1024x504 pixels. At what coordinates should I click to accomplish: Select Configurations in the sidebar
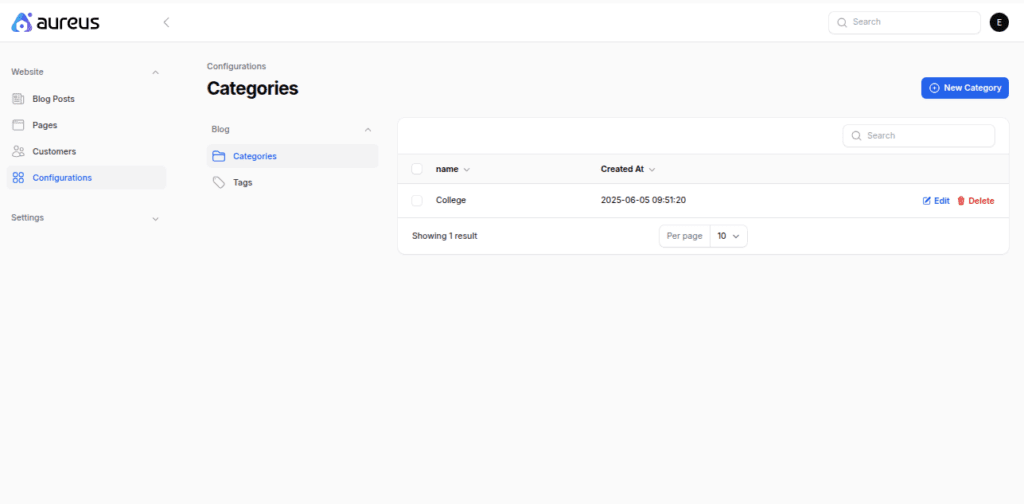(x=86, y=178)
